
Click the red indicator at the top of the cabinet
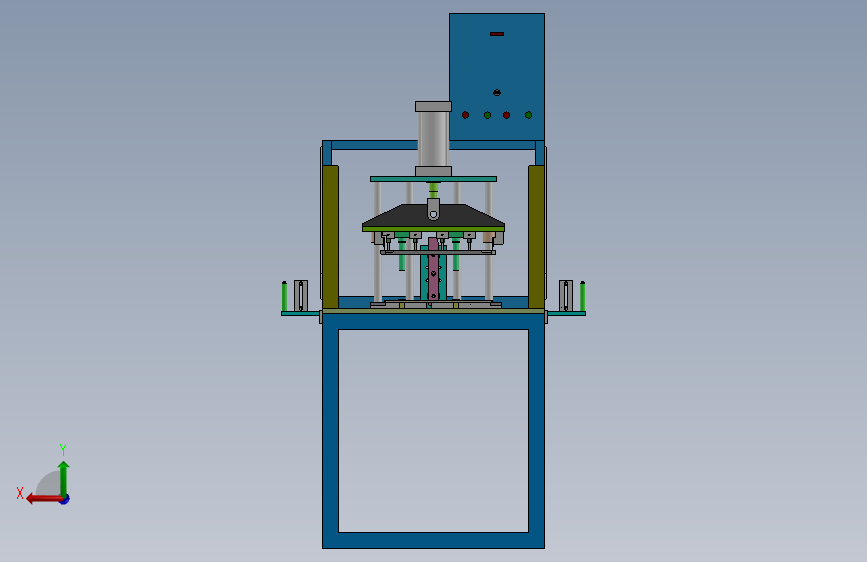click(x=497, y=34)
